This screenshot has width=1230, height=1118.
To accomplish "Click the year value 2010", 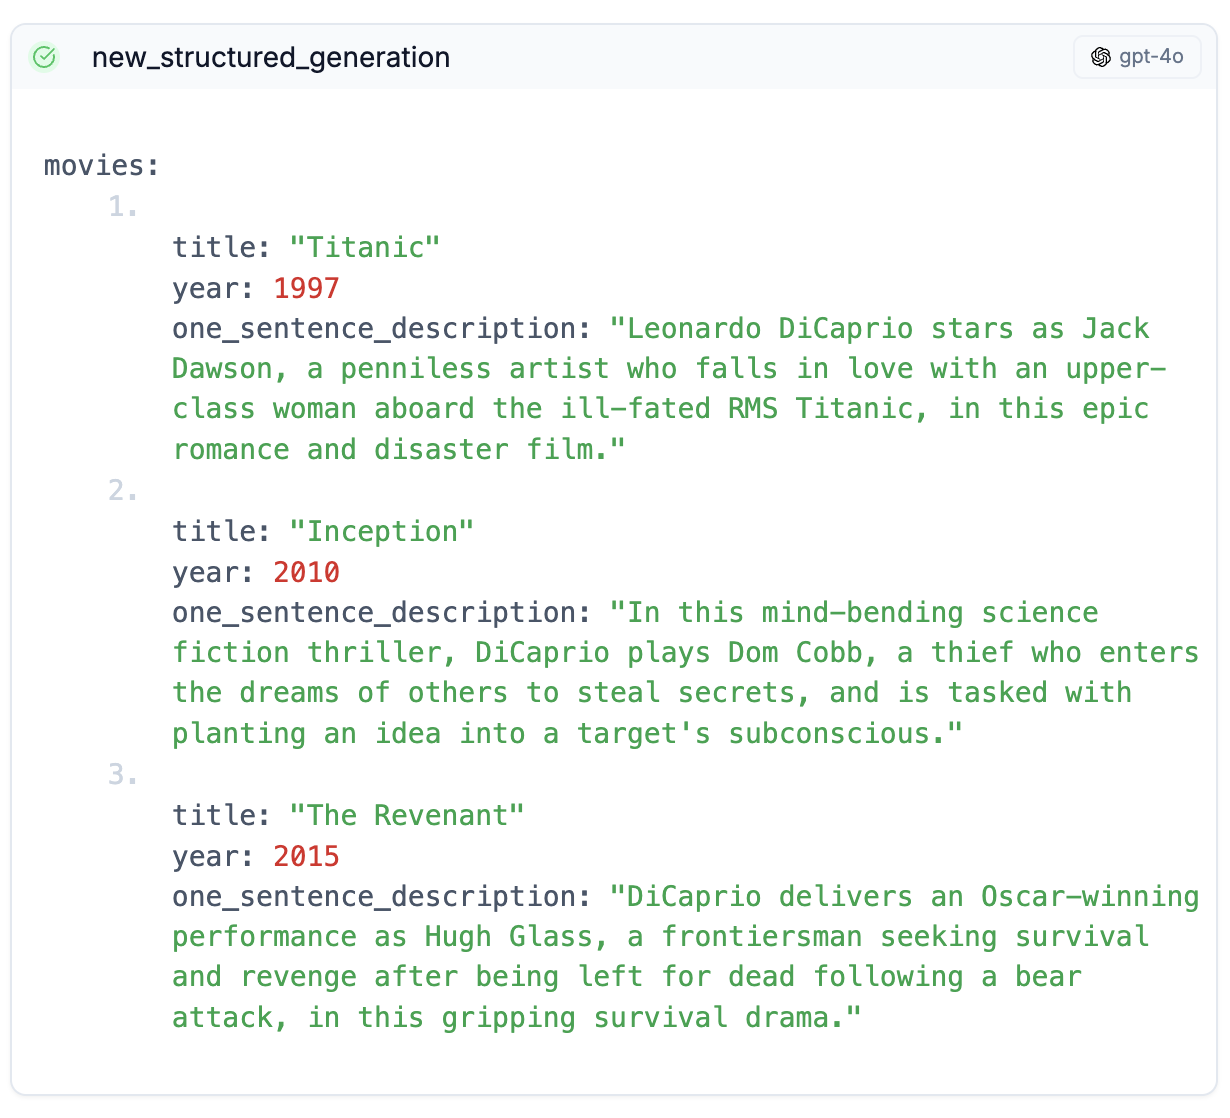I will [x=307, y=572].
